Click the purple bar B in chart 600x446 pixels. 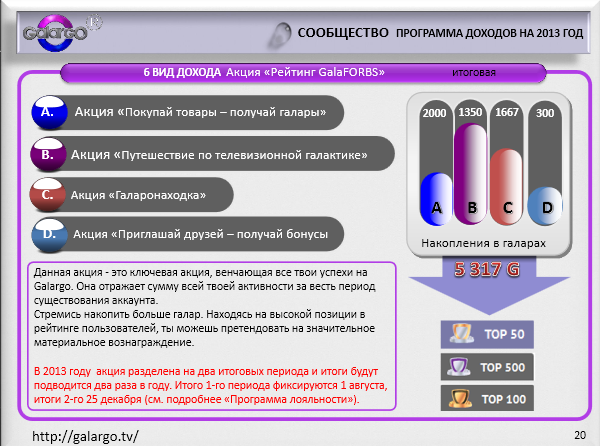471,173
